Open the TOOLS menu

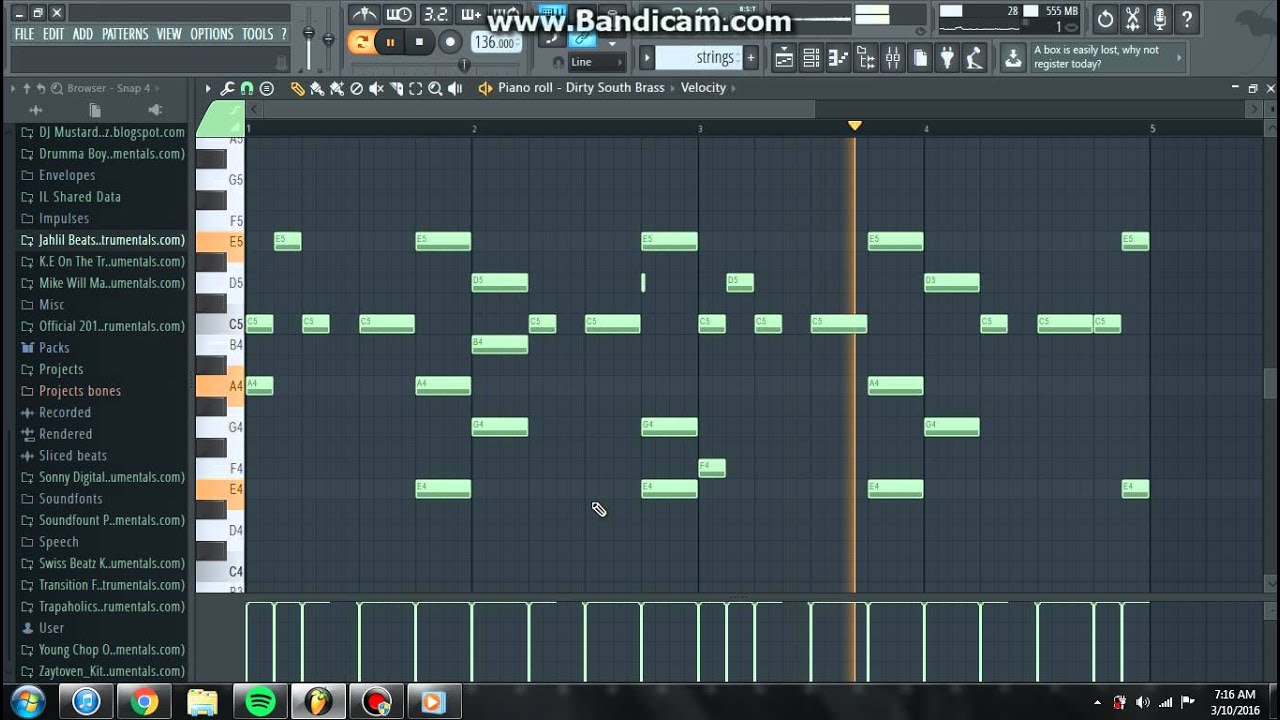258,34
